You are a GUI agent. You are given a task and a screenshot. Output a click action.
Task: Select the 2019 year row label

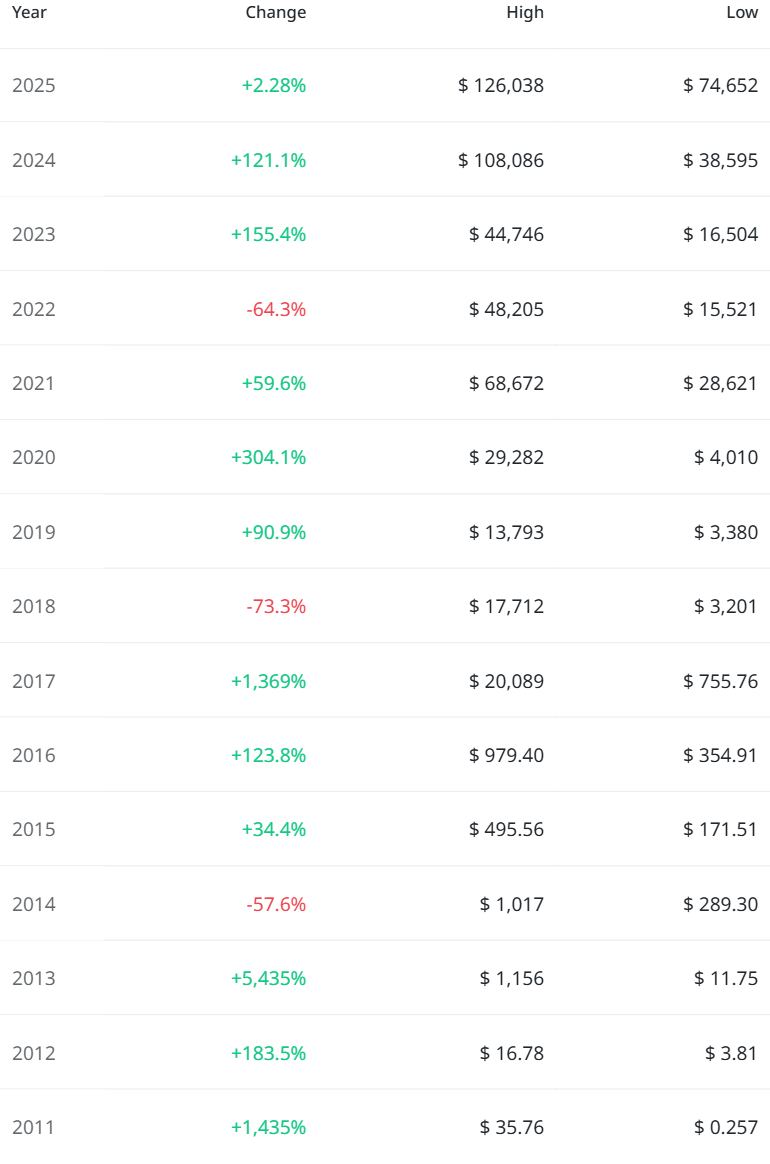pyautogui.click(x=34, y=533)
